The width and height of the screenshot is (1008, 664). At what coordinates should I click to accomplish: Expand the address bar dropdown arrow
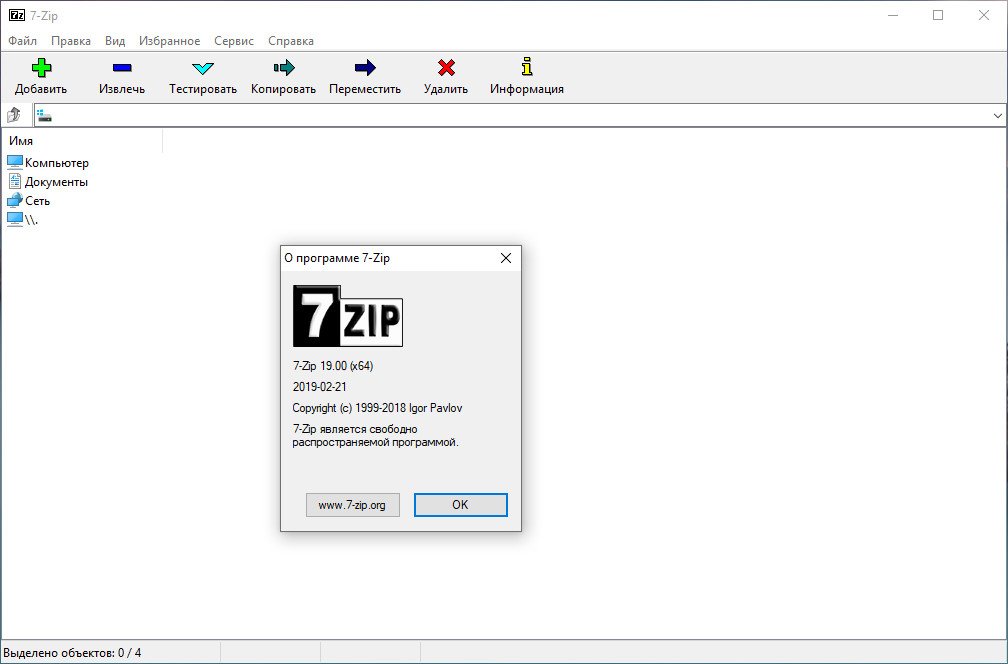point(997,116)
